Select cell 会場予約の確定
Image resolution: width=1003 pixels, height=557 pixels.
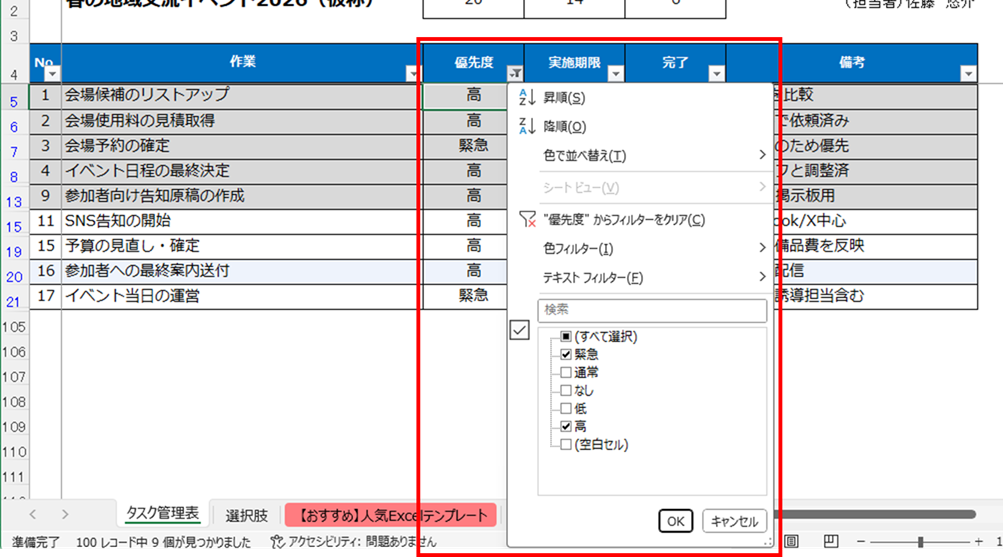(x=242, y=146)
